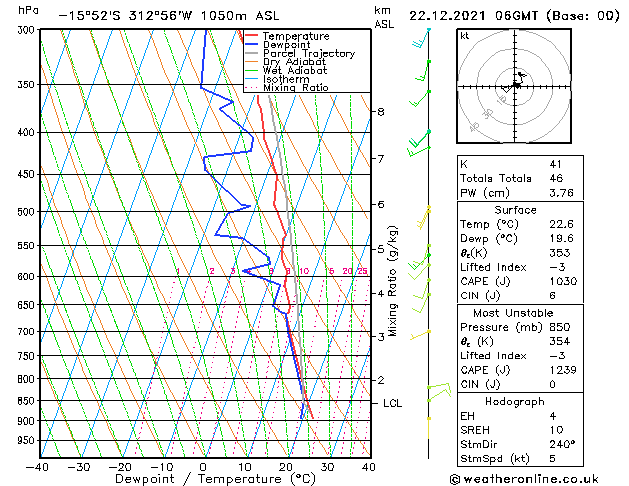Click the Most Unstable CAPE value 1239
The image size is (629, 486).
[563, 370]
